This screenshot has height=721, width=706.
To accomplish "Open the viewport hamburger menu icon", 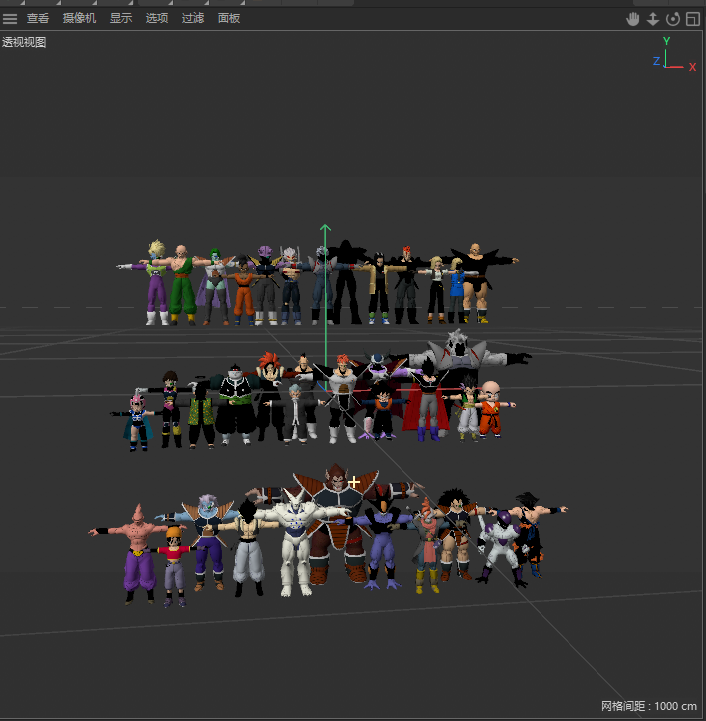I will tap(10, 18).
